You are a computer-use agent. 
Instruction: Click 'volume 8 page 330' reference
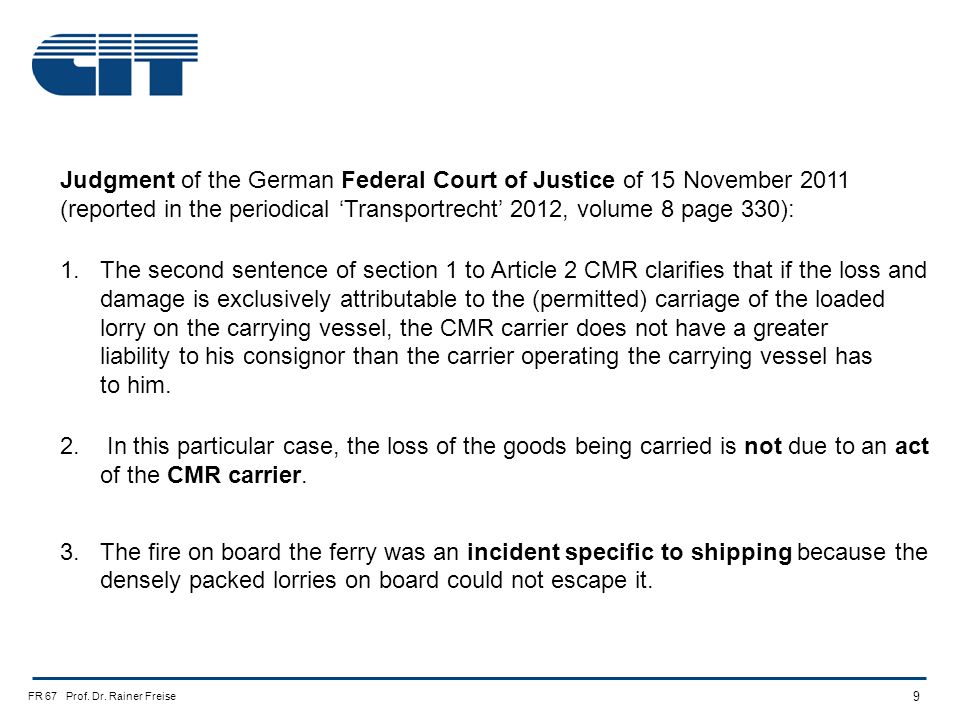tap(678, 209)
